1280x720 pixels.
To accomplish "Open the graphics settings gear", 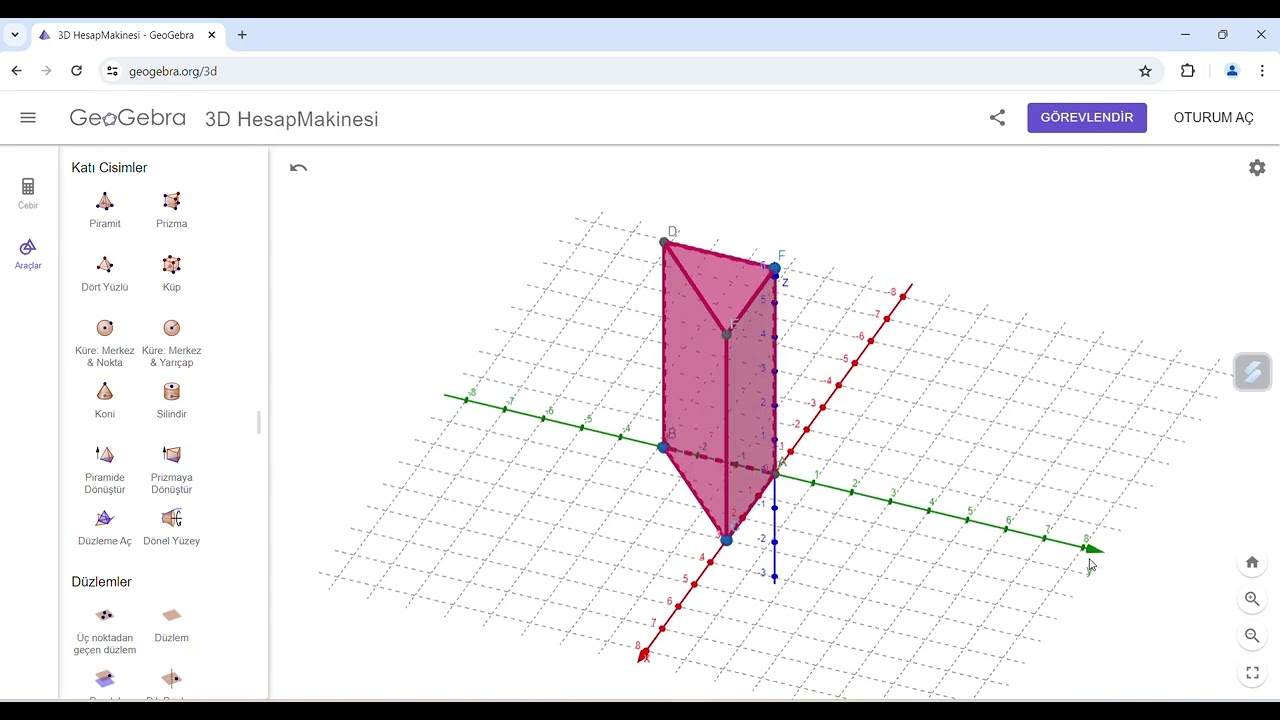I will click(1257, 168).
